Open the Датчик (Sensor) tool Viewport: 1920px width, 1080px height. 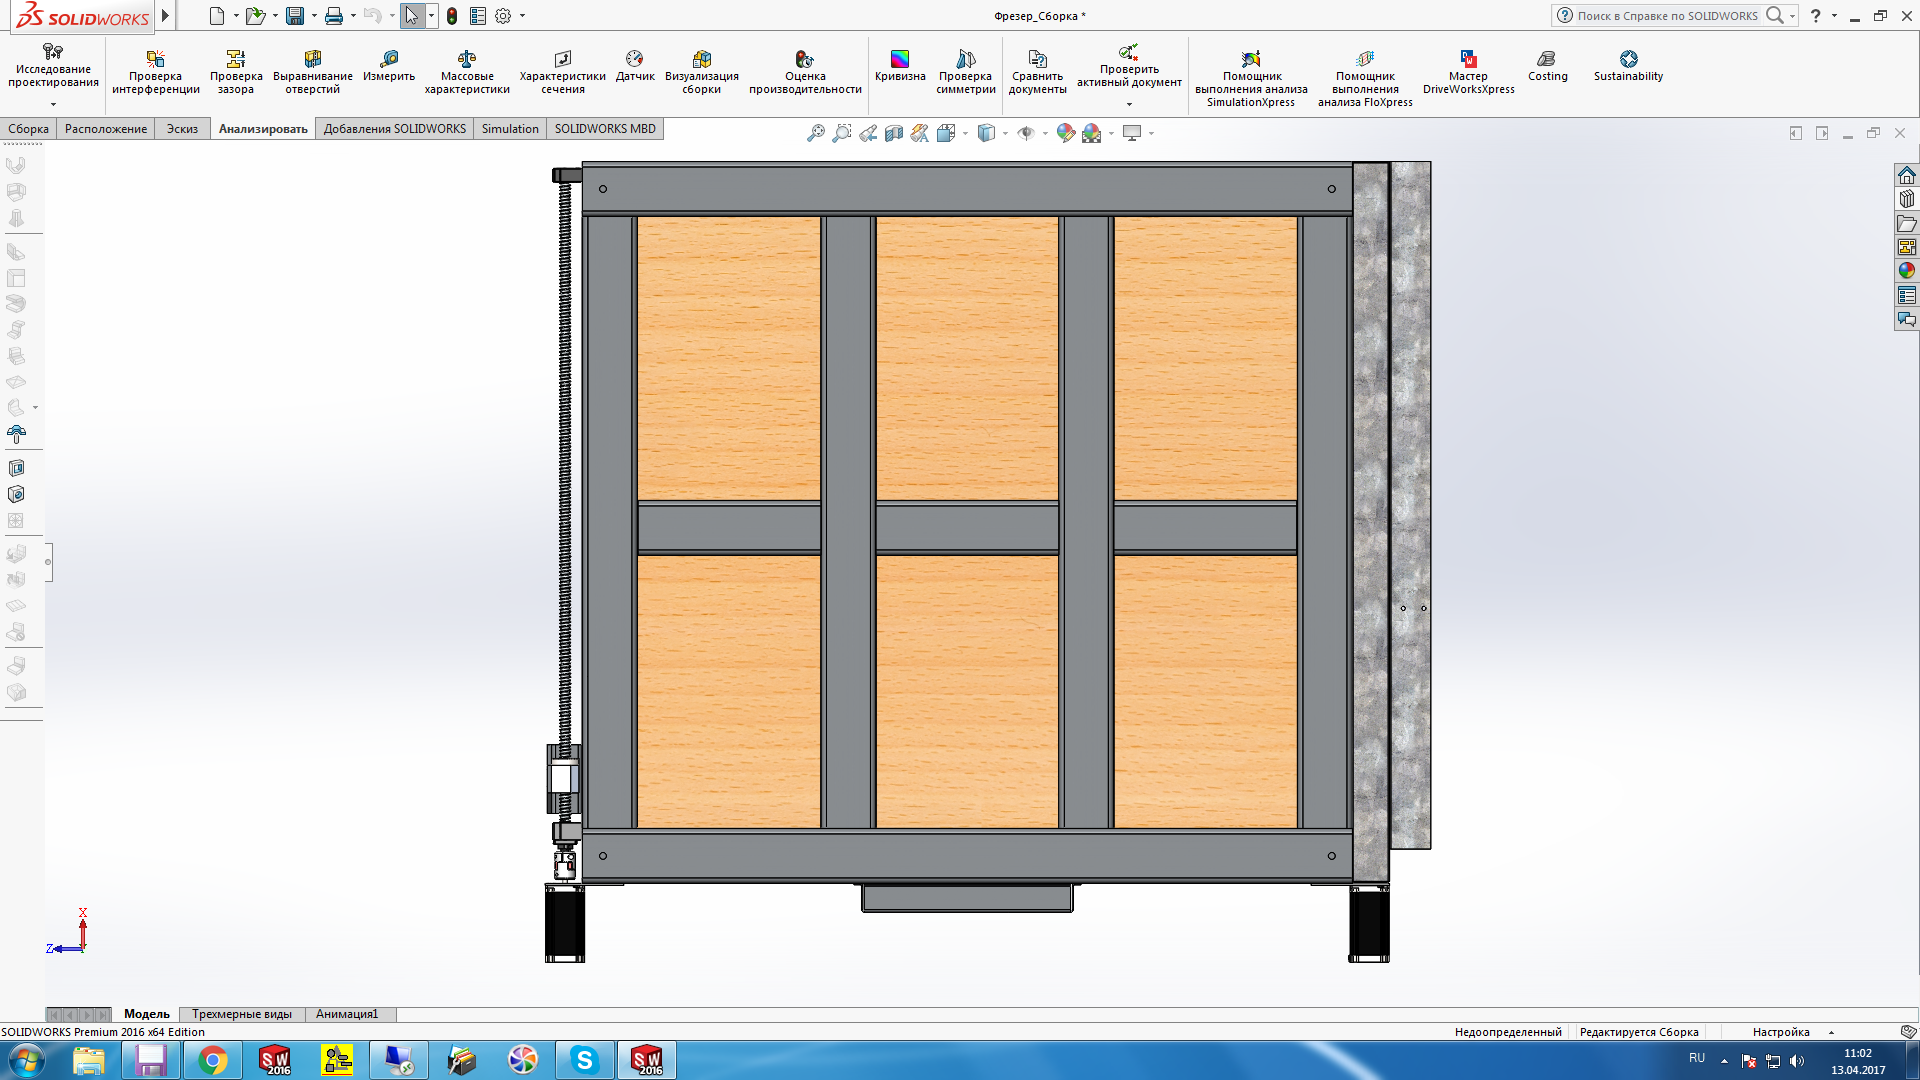[x=634, y=65]
